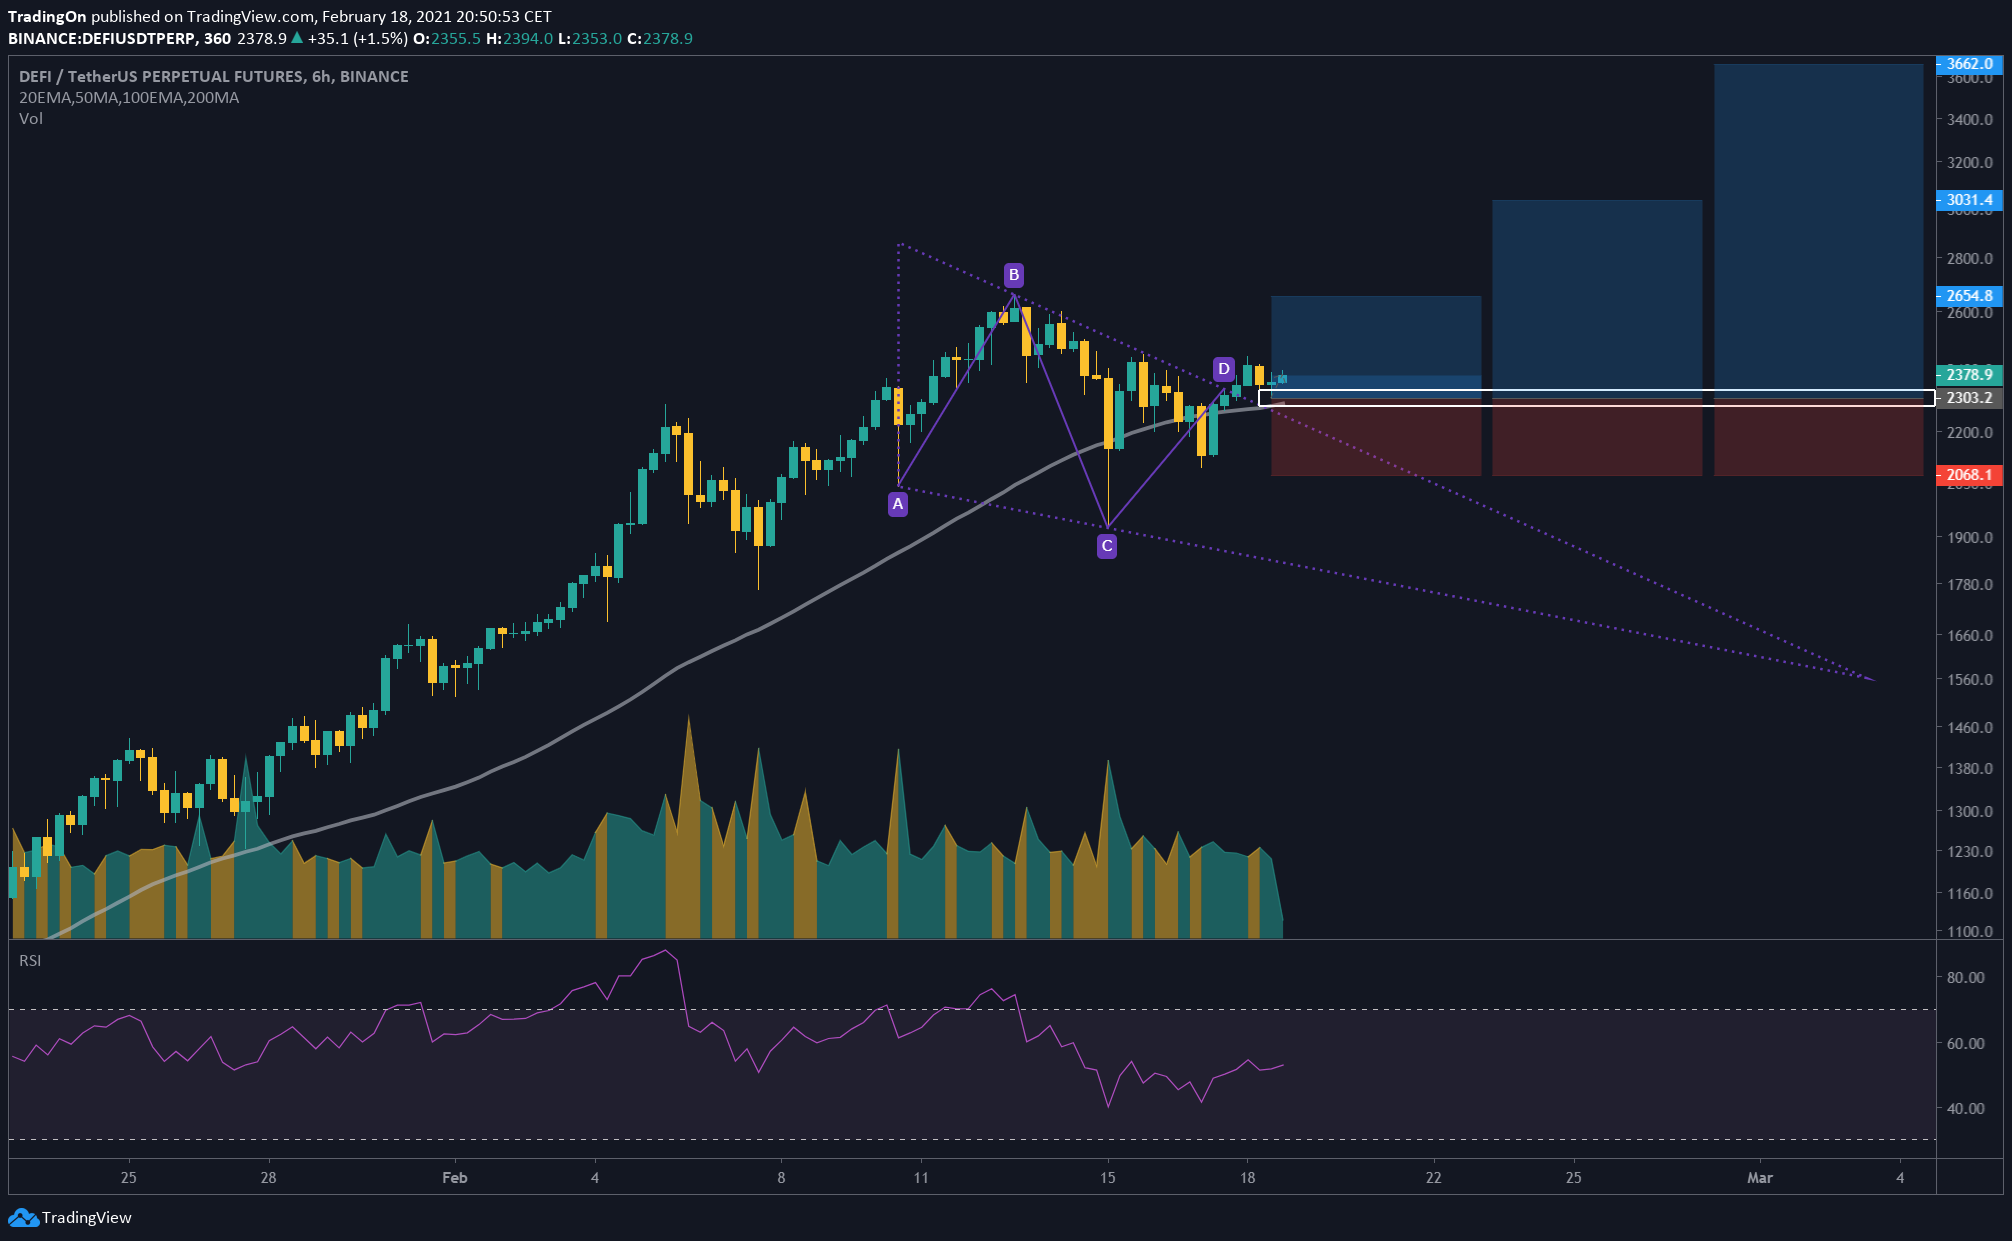Image resolution: width=2012 pixels, height=1241 pixels.
Task: Select the pattern point label D
Action: 1223,369
